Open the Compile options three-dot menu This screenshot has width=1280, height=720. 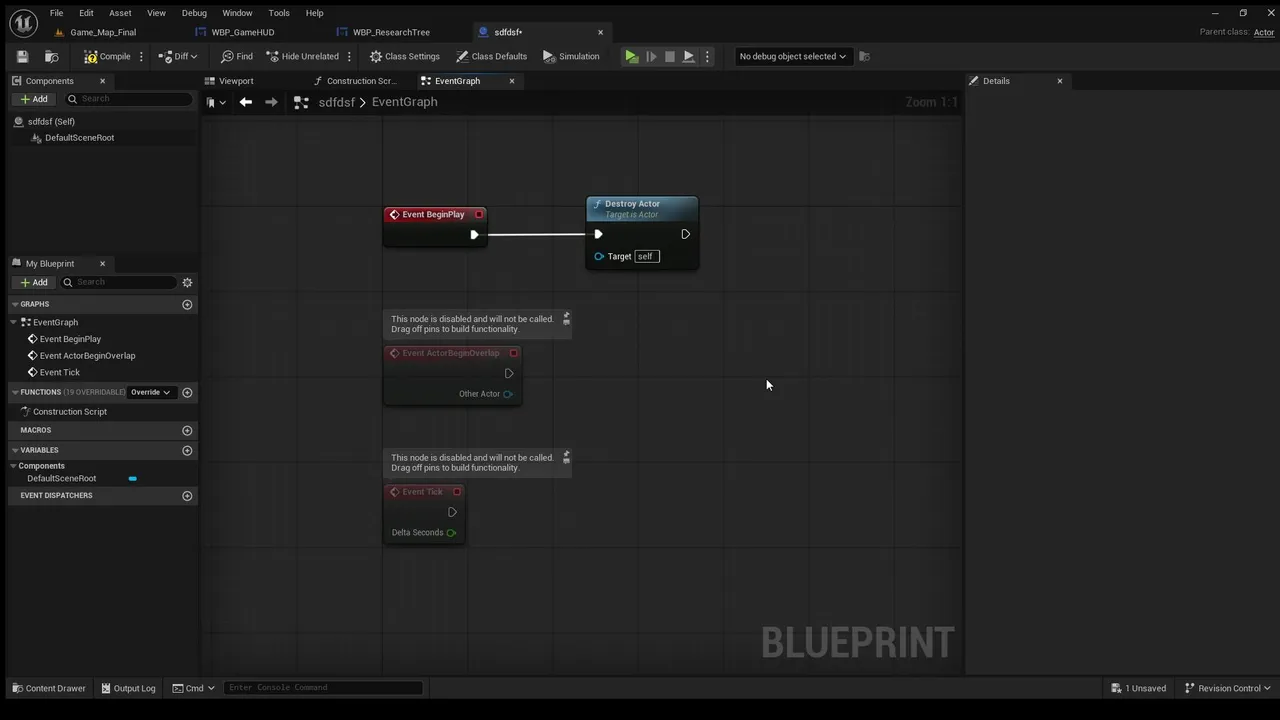point(141,57)
